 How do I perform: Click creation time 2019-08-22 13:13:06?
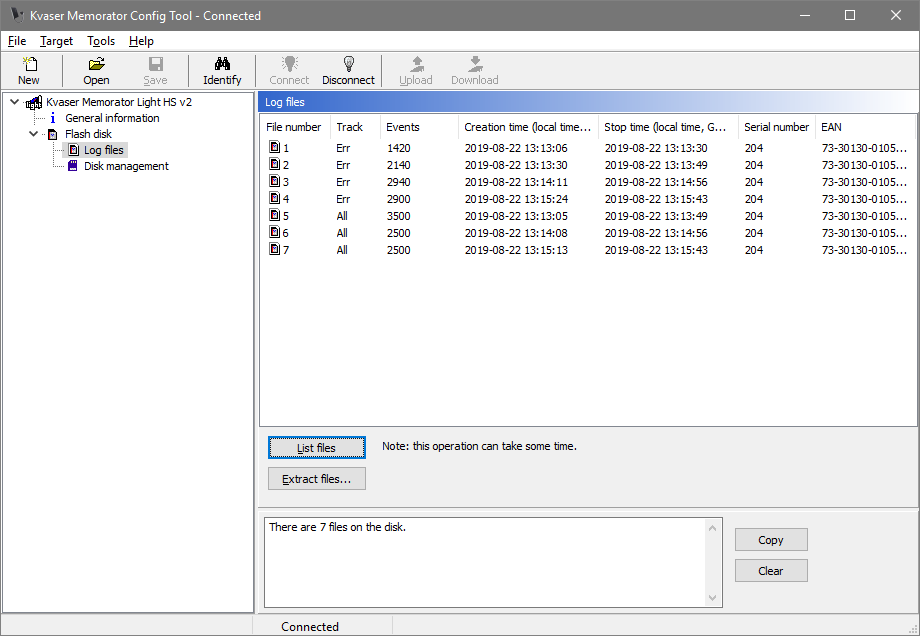click(516, 148)
